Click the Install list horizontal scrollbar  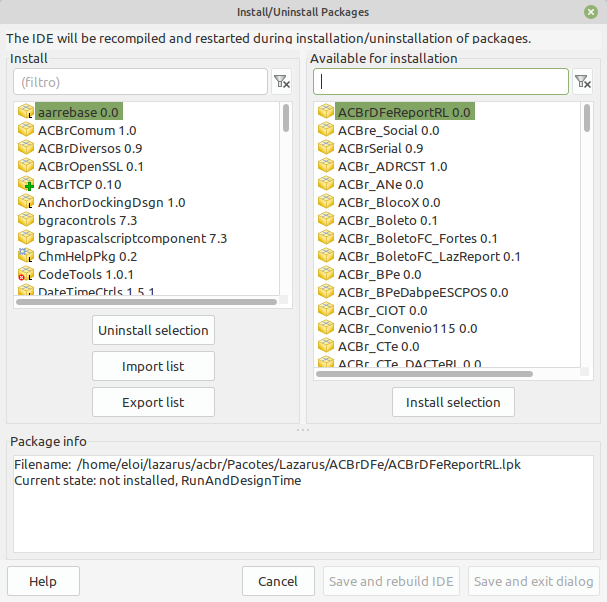(146, 302)
